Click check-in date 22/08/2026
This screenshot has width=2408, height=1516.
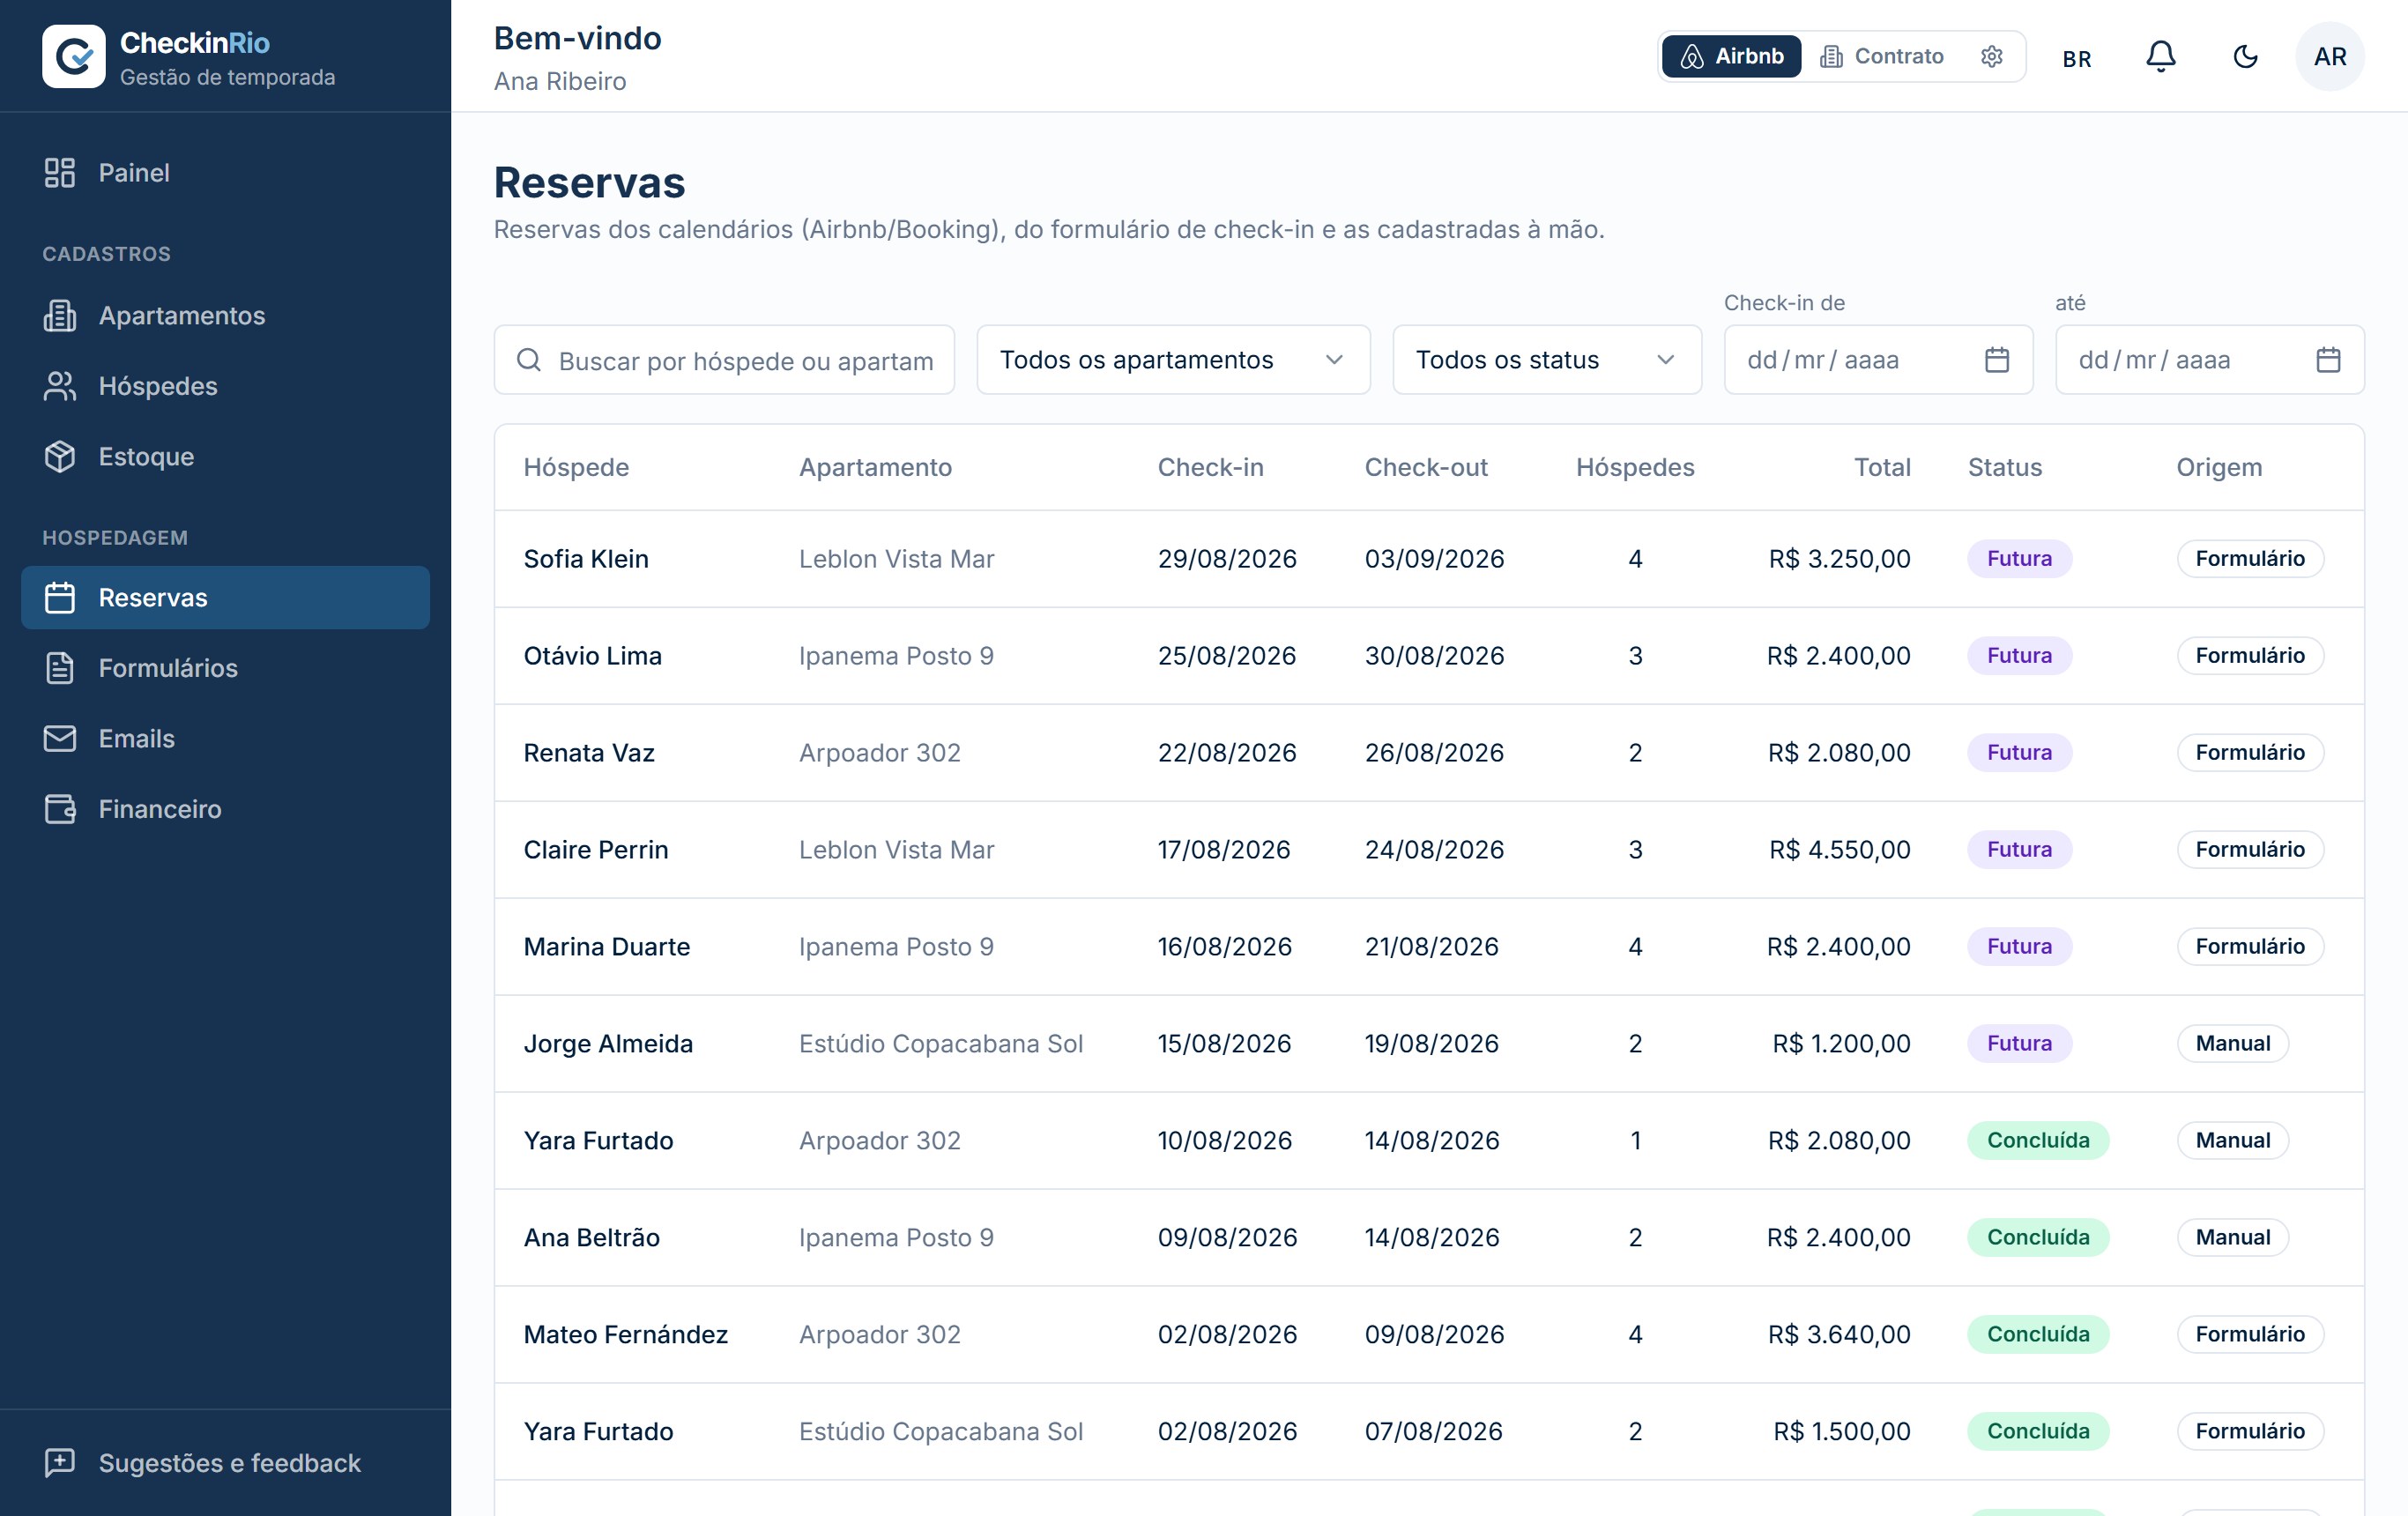[1227, 753]
